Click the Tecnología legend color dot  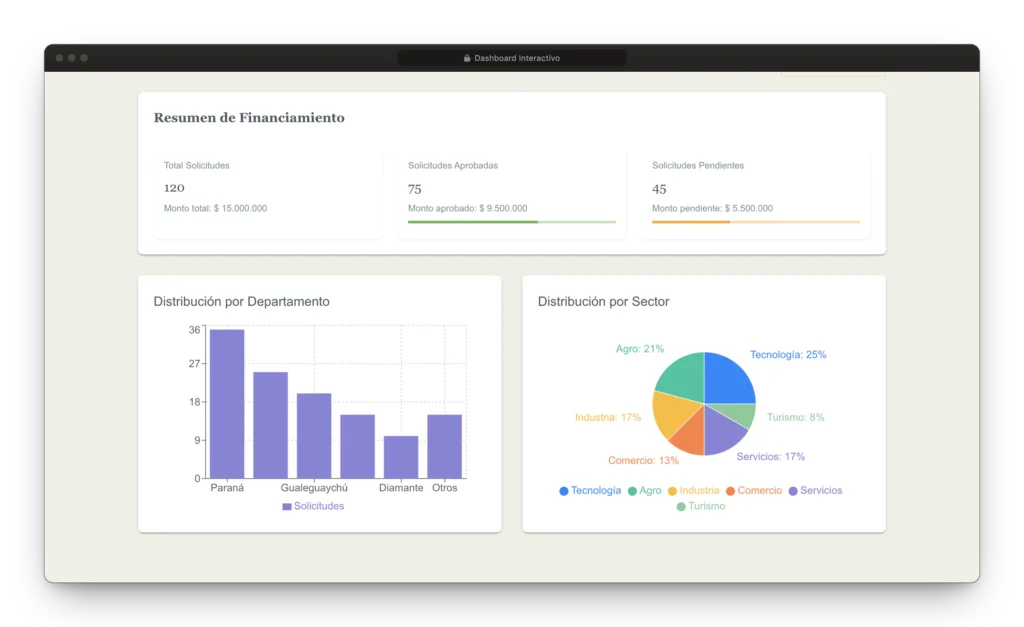pos(564,491)
